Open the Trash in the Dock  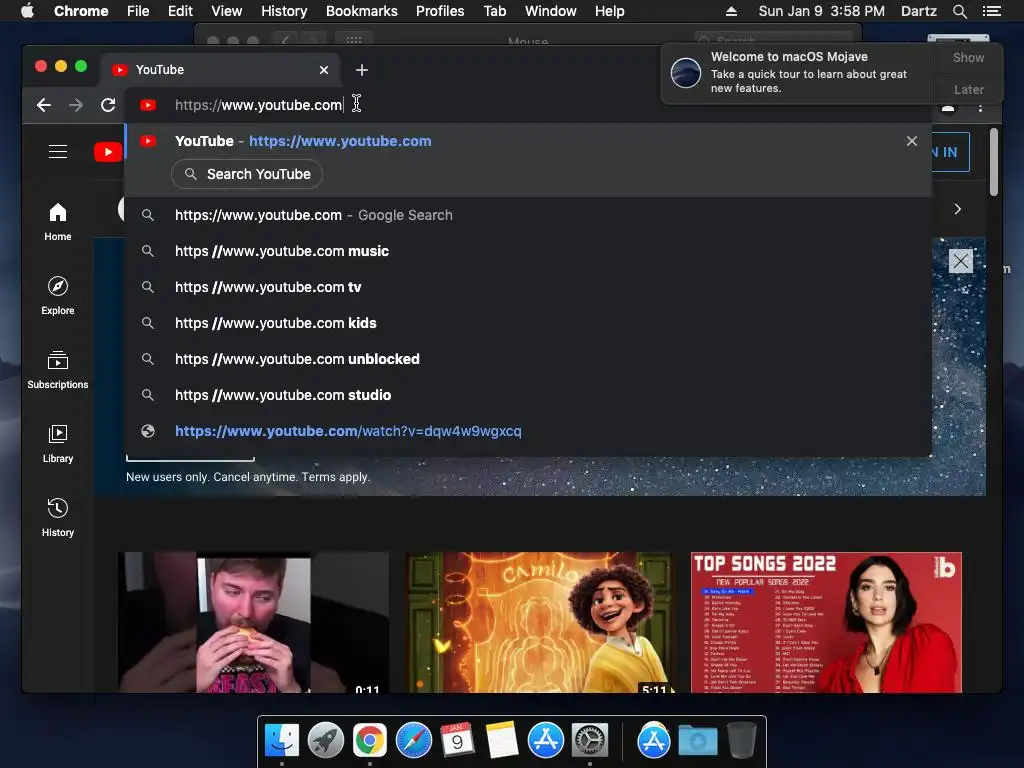pos(742,741)
